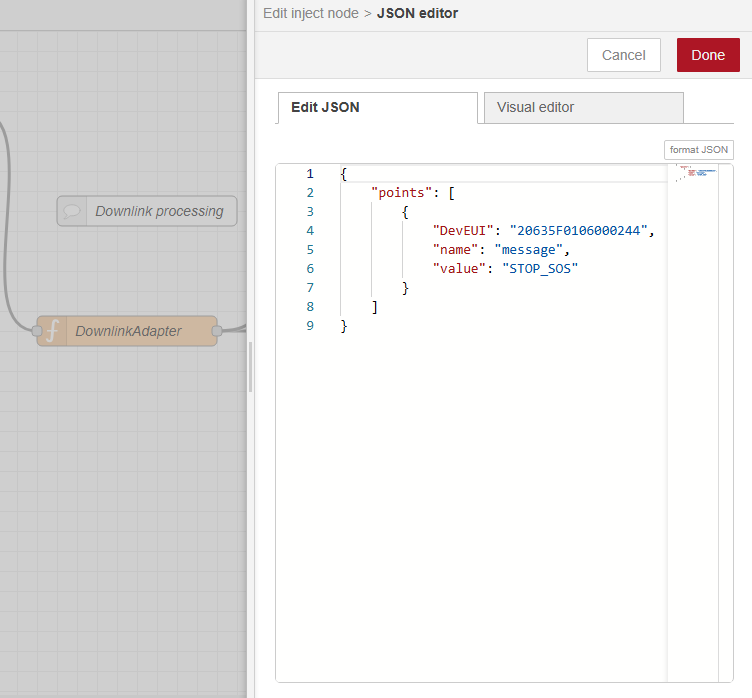Select the DownlinkAdapter node label
This screenshot has width=752, height=698.
(x=129, y=331)
